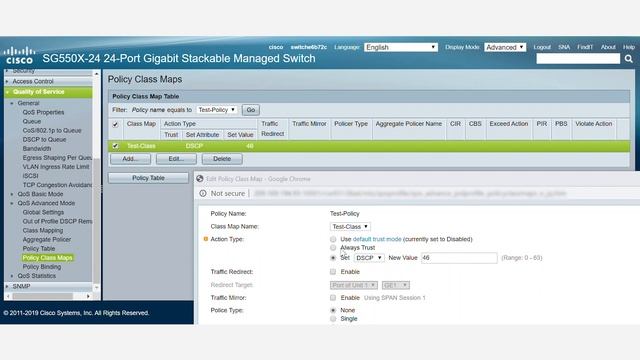Open the Class Map Name Test-Class dropdown
Image resolution: width=640 pixels, height=360 pixels.
point(350,227)
